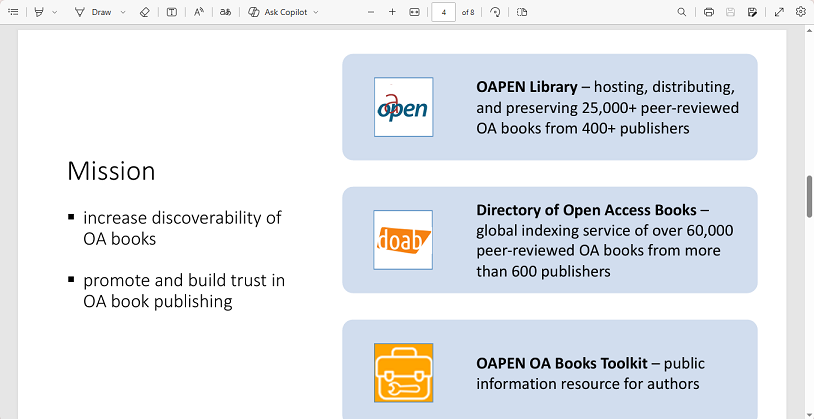Viewport: 814px width, 419px height.
Task: Click the scrollbar up arrow
Action: click(809, 30)
